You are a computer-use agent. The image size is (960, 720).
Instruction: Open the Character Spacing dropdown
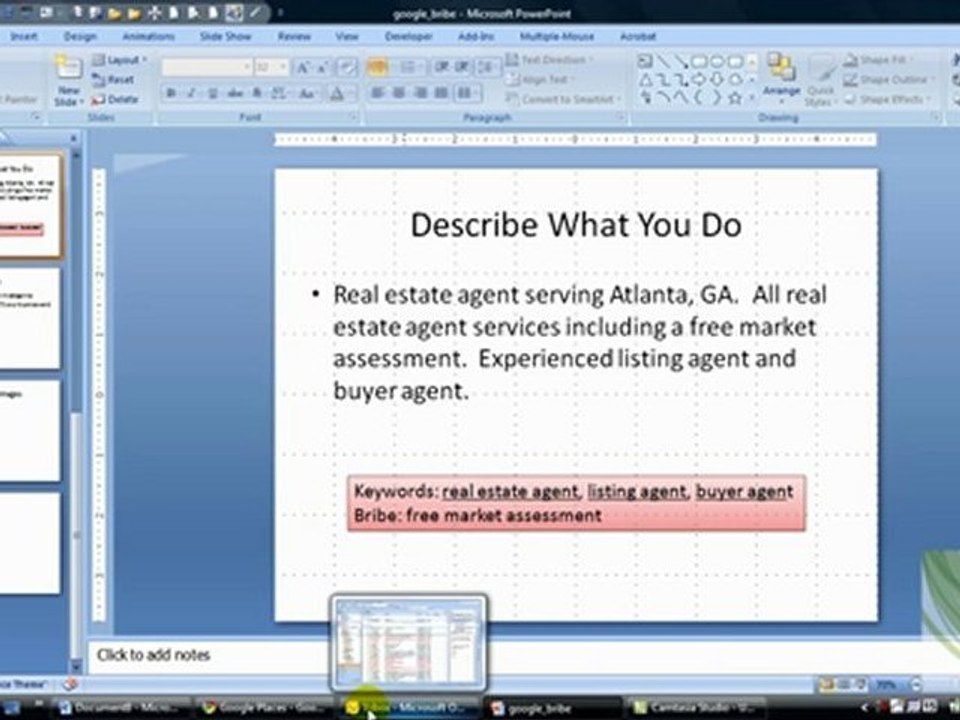click(279, 93)
